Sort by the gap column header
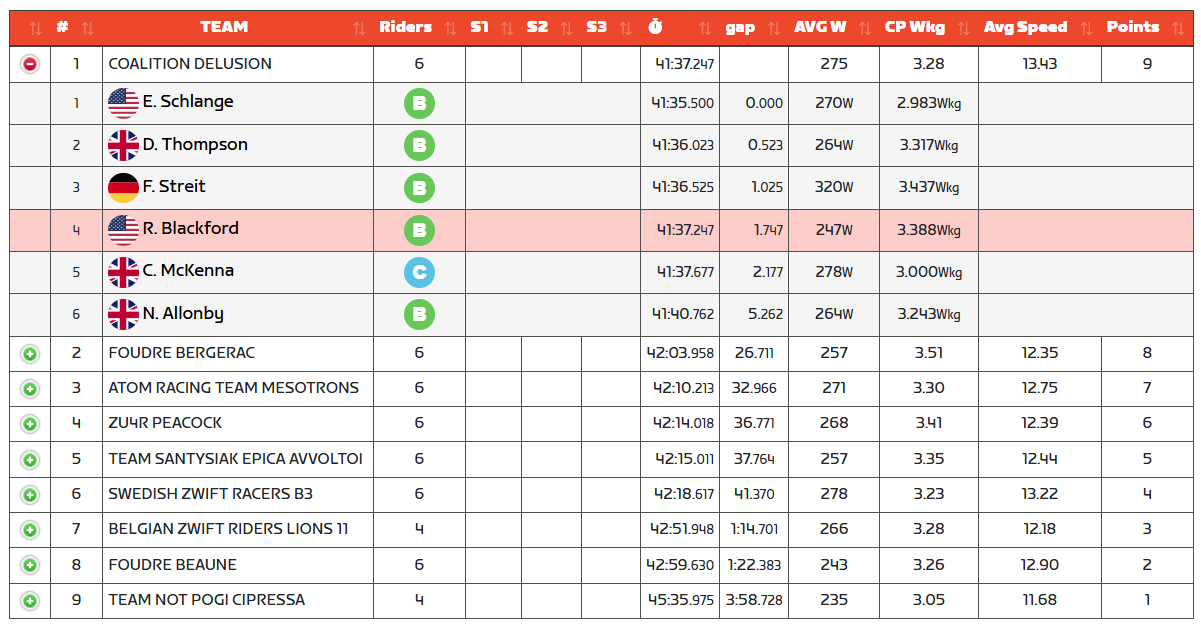The width and height of the screenshot is (1201, 627). (x=740, y=27)
